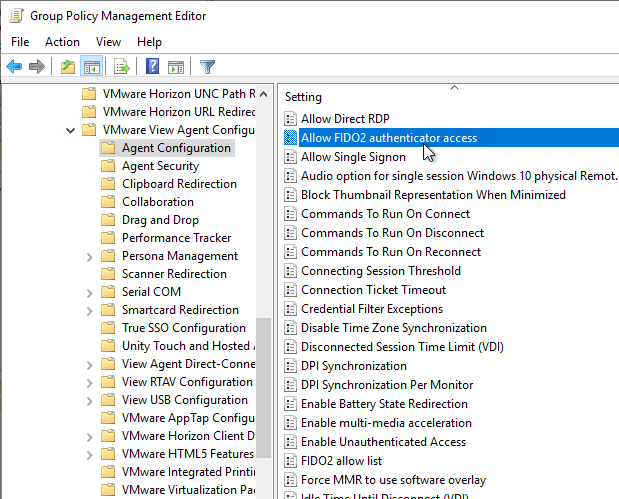Screen dimensions: 619x499
Task: Open the Help toolbar icon
Action: point(152,66)
